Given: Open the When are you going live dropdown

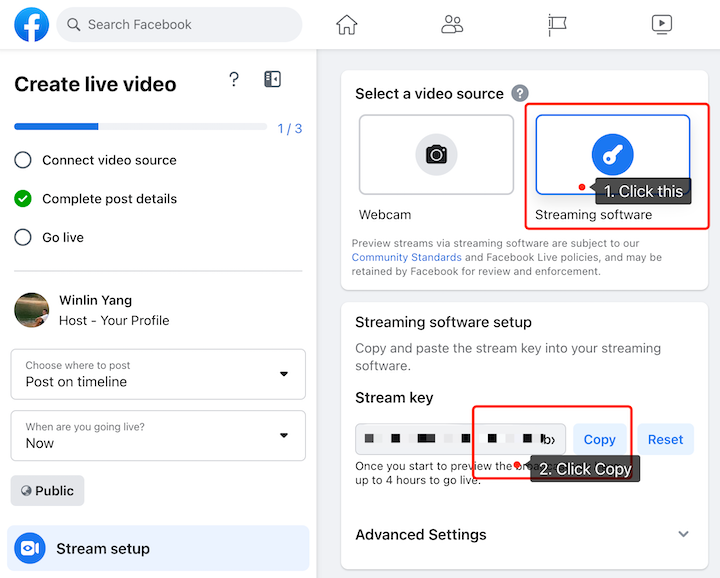Looking at the screenshot, I should [158, 436].
